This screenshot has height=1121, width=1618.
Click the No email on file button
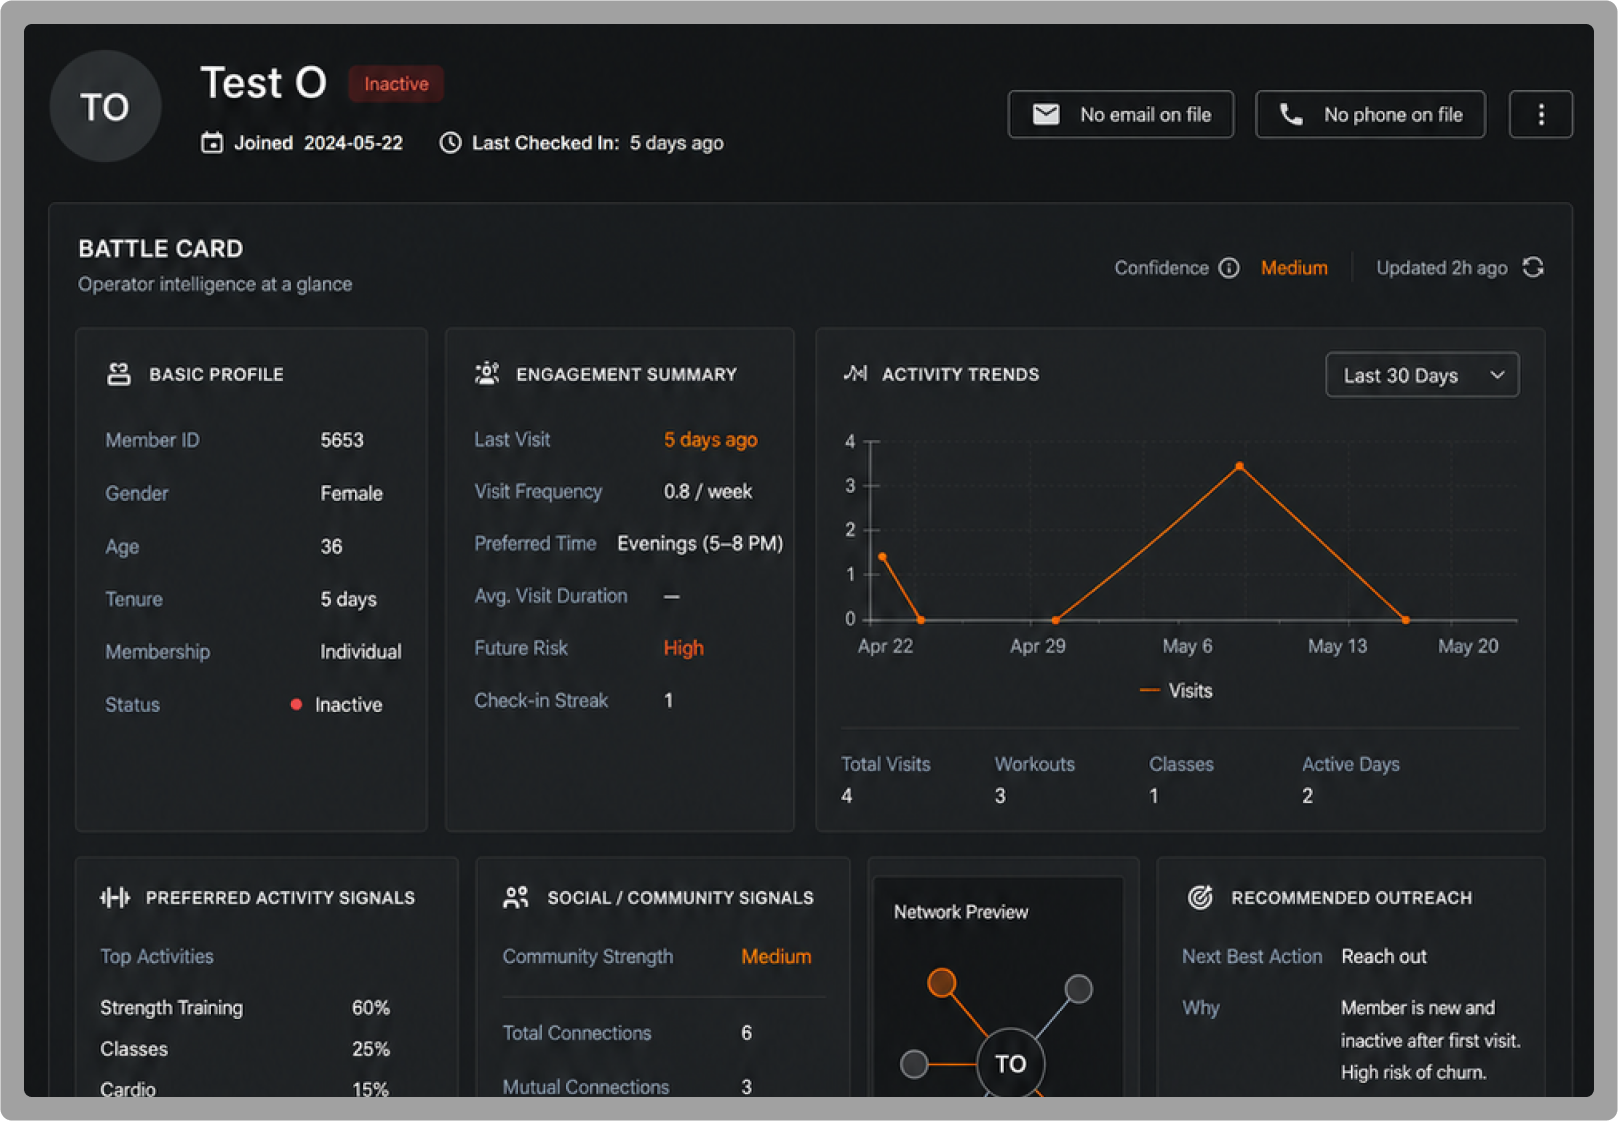click(1121, 114)
